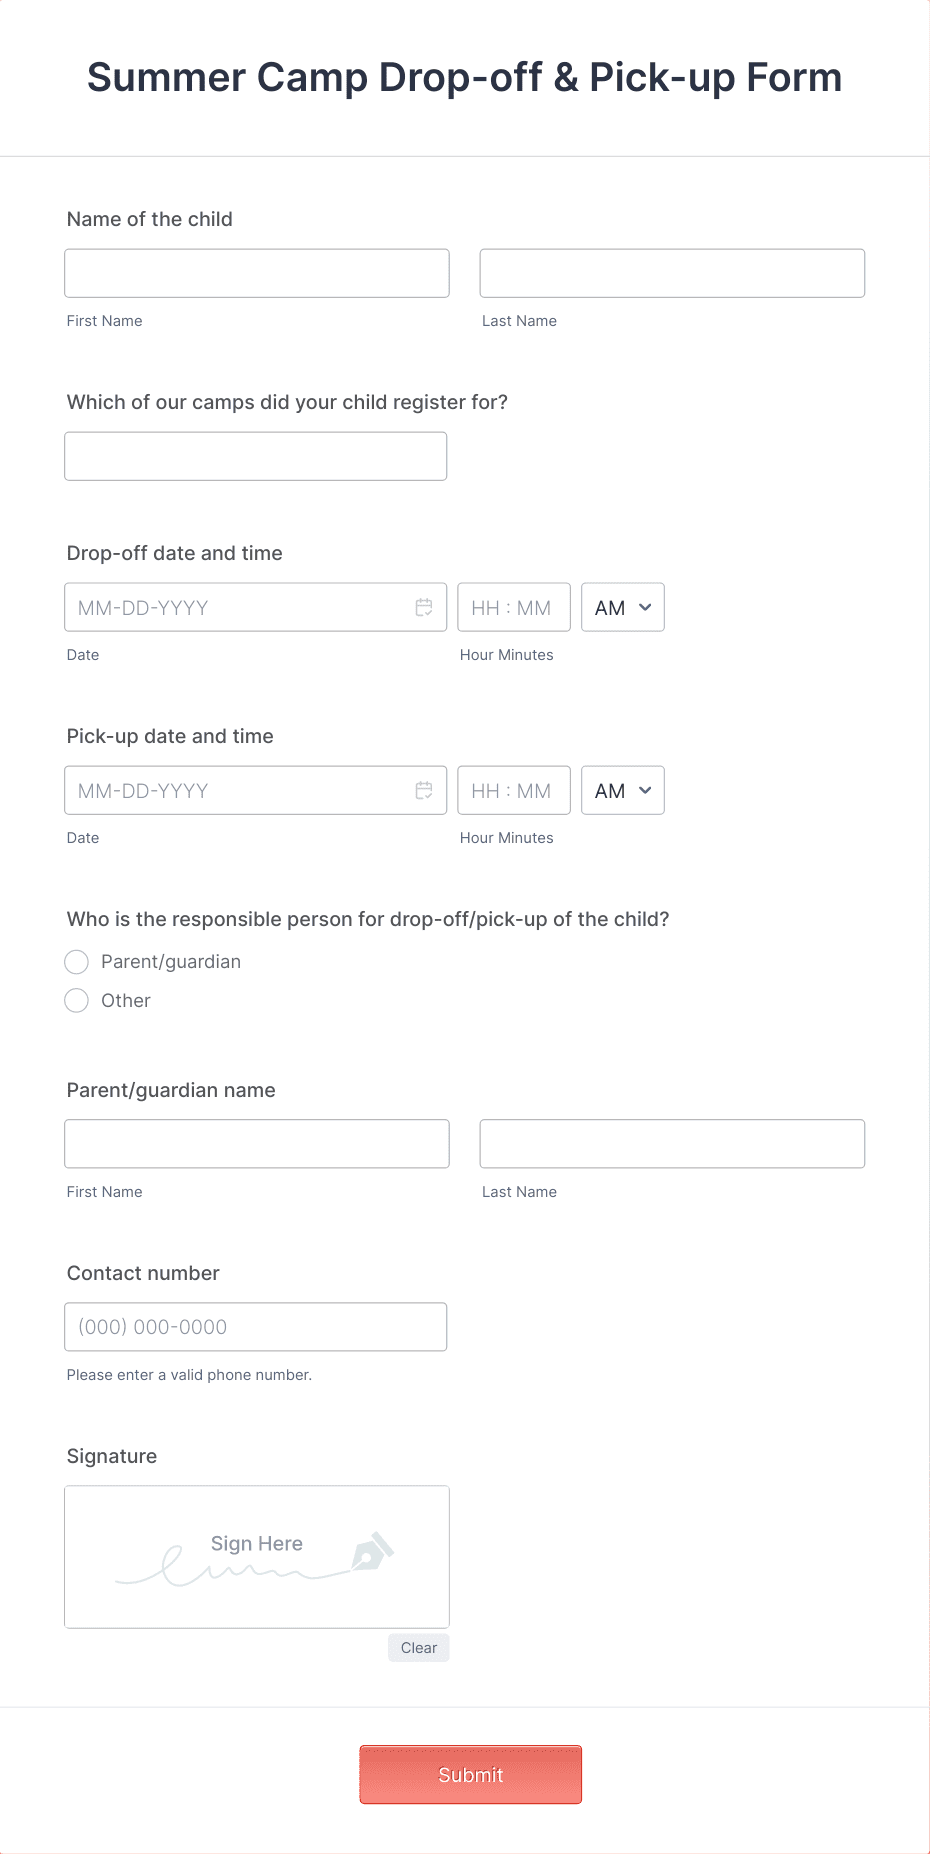Select the Other radio option

pos(77,1000)
